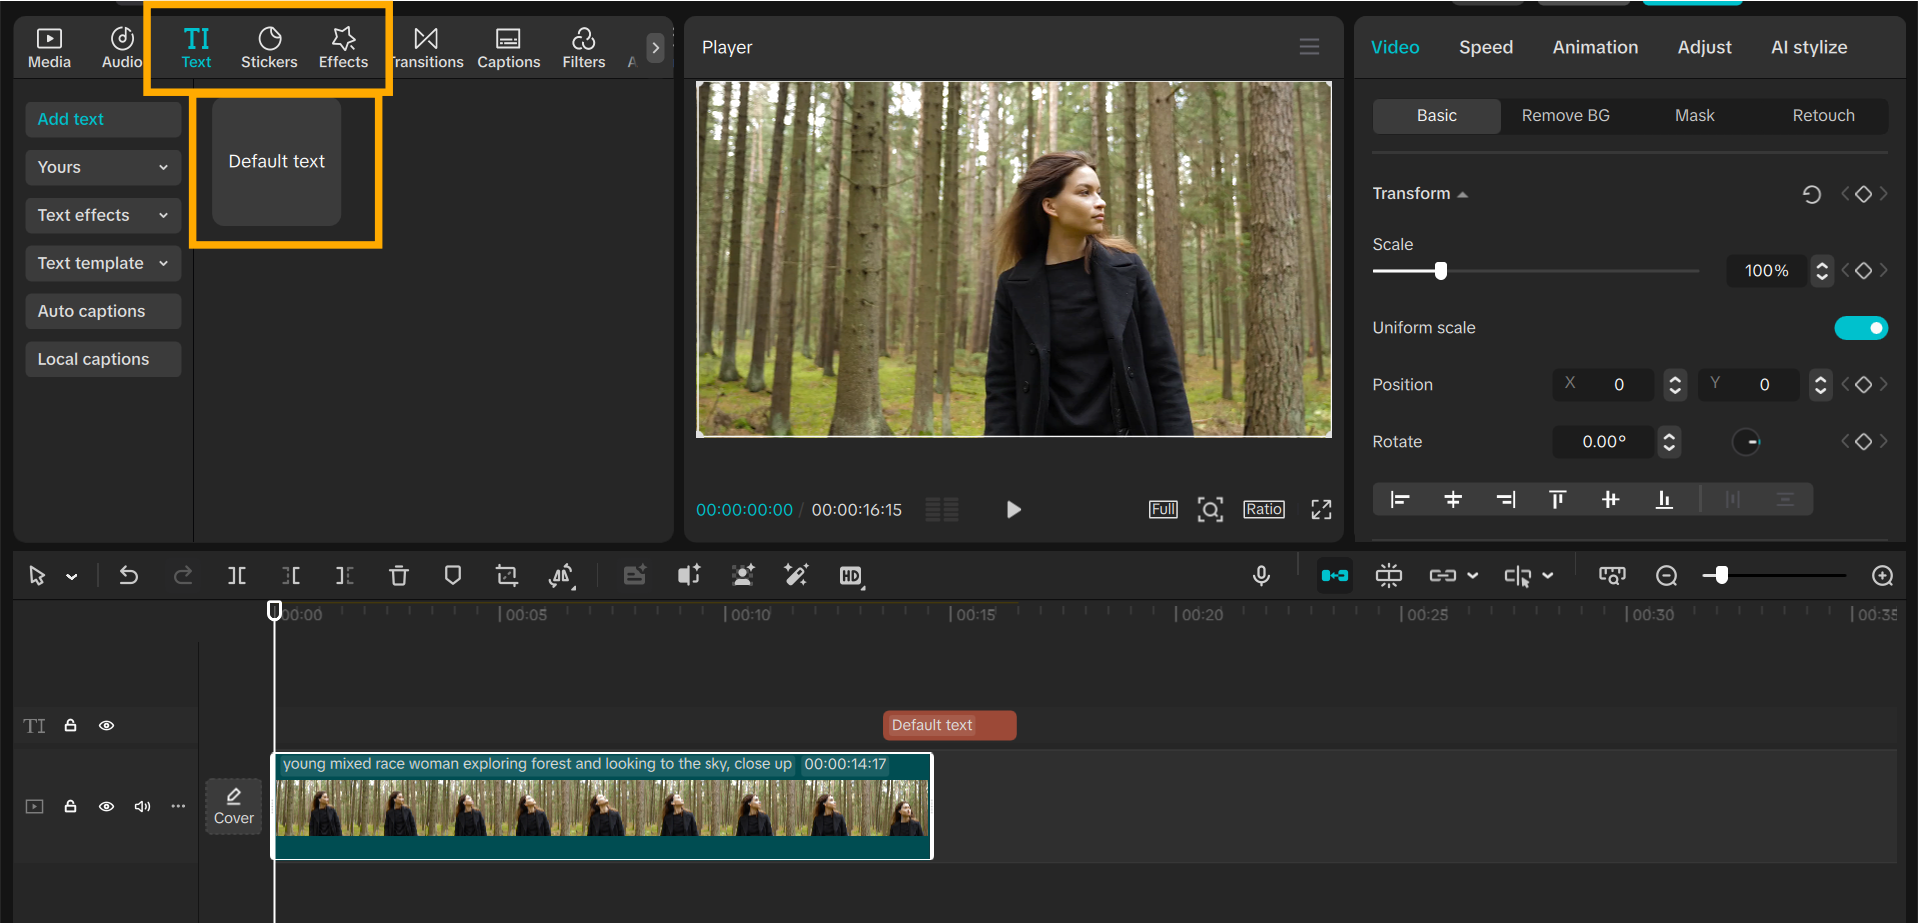This screenshot has height=923, width=1918.
Task: Open the Filters panel
Action: tap(583, 47)
